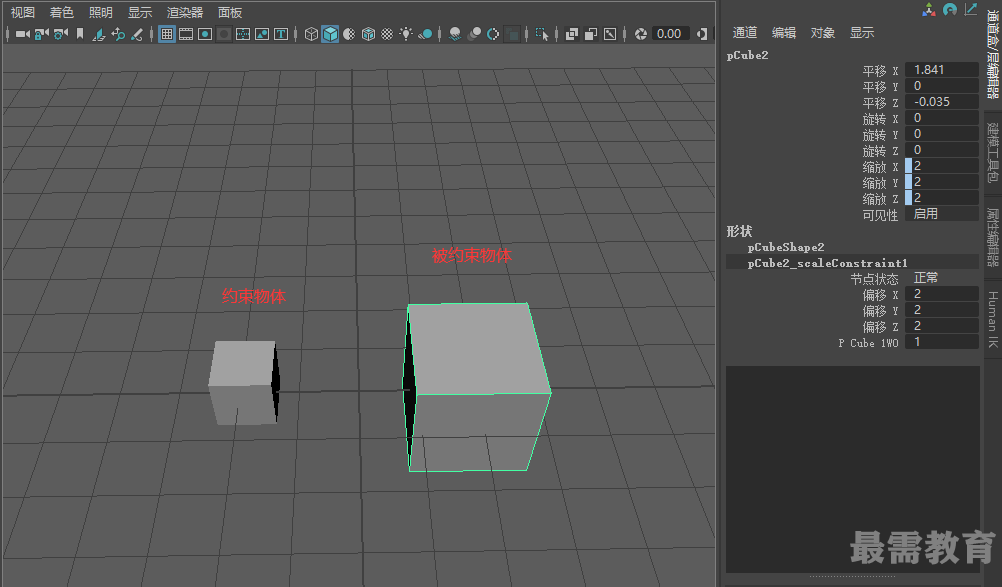The height and width of the screenshot is (587, 1002).
Task: Click the Select Camera icon in viewport toolbar
Action: click(x=22, y=34)
